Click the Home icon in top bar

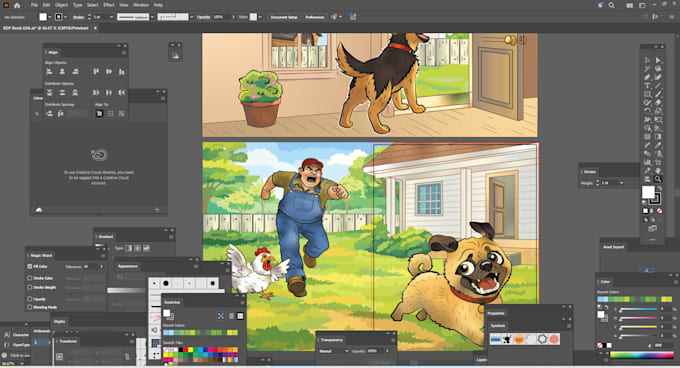pos(17,5)
